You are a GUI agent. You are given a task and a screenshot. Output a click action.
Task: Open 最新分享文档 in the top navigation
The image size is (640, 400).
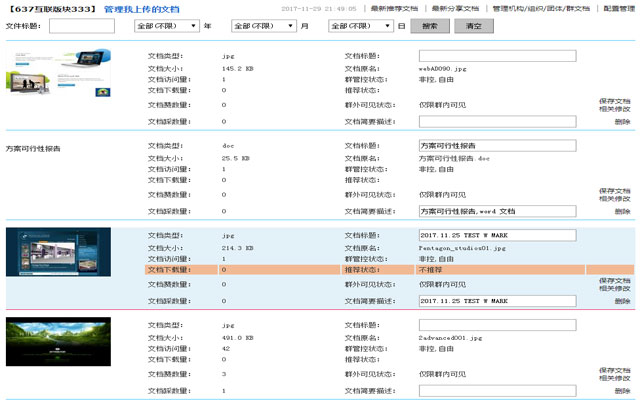click(455, 7)
